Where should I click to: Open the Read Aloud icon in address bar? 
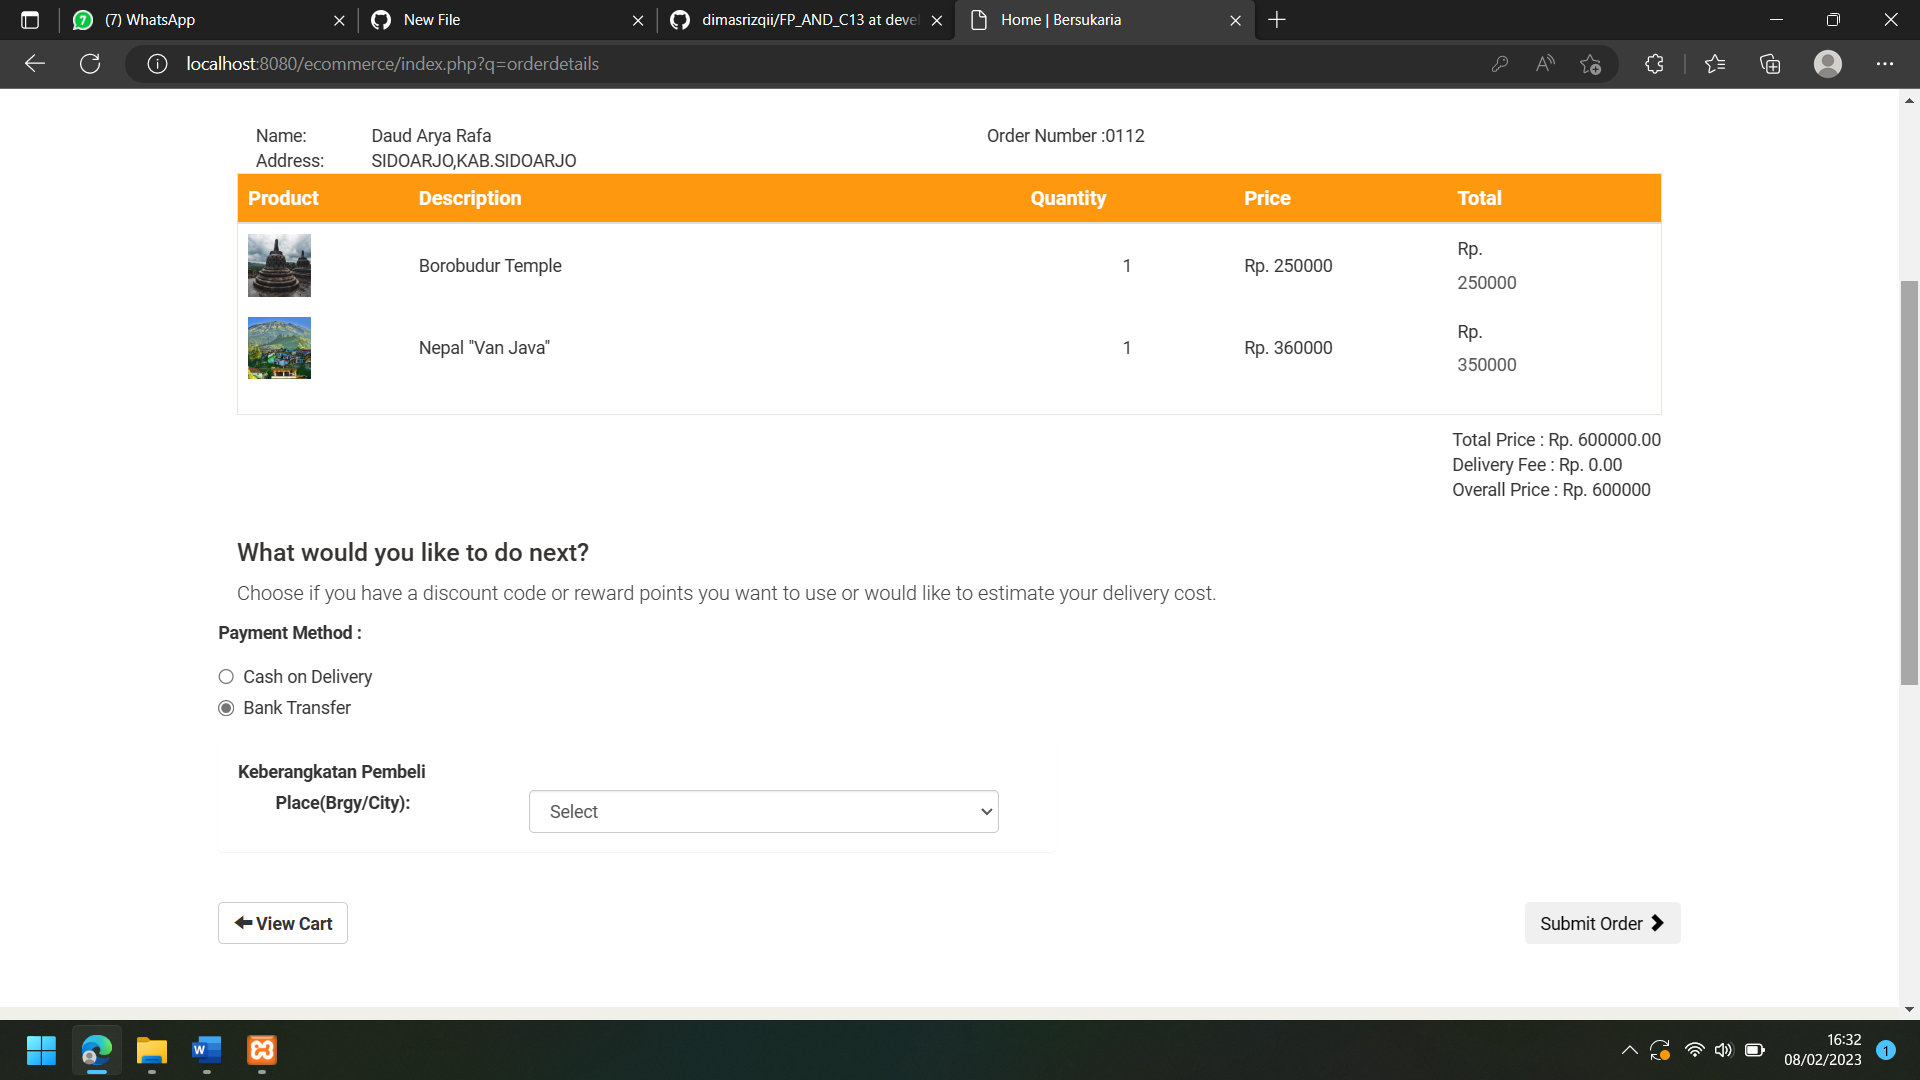click(1544, 63)
